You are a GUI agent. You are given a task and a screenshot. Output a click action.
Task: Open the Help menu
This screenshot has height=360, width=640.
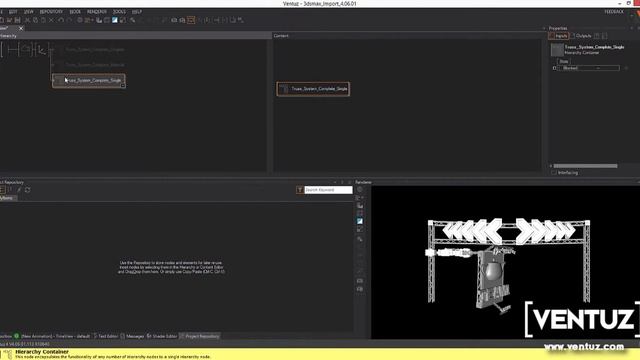[137, 12]
